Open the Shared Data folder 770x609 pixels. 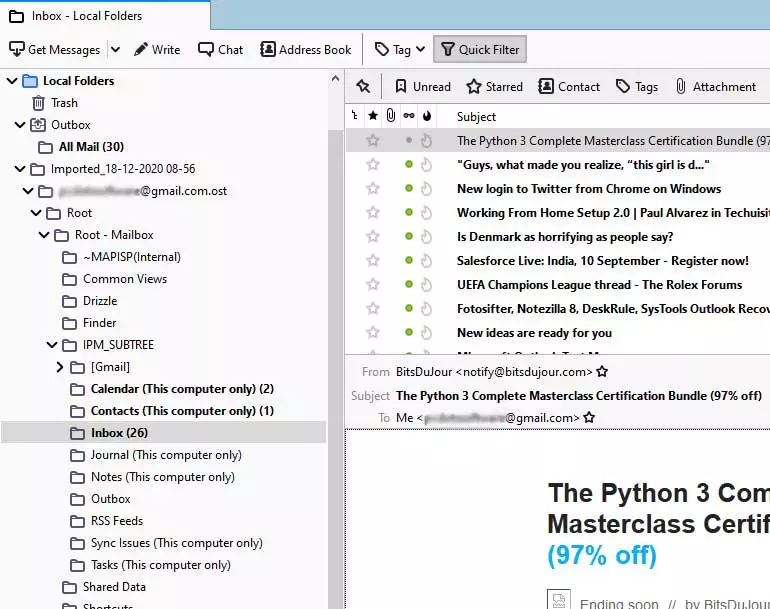tap(114, 587)
